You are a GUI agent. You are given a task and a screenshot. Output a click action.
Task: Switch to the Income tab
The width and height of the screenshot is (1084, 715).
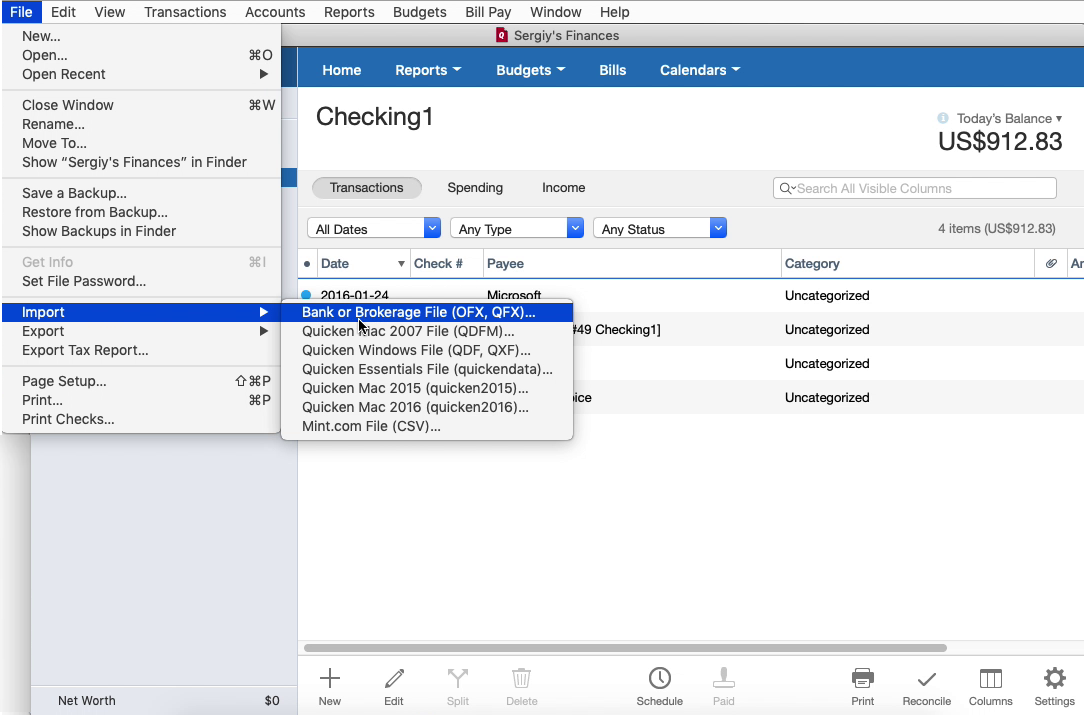(x=563, y=187)
